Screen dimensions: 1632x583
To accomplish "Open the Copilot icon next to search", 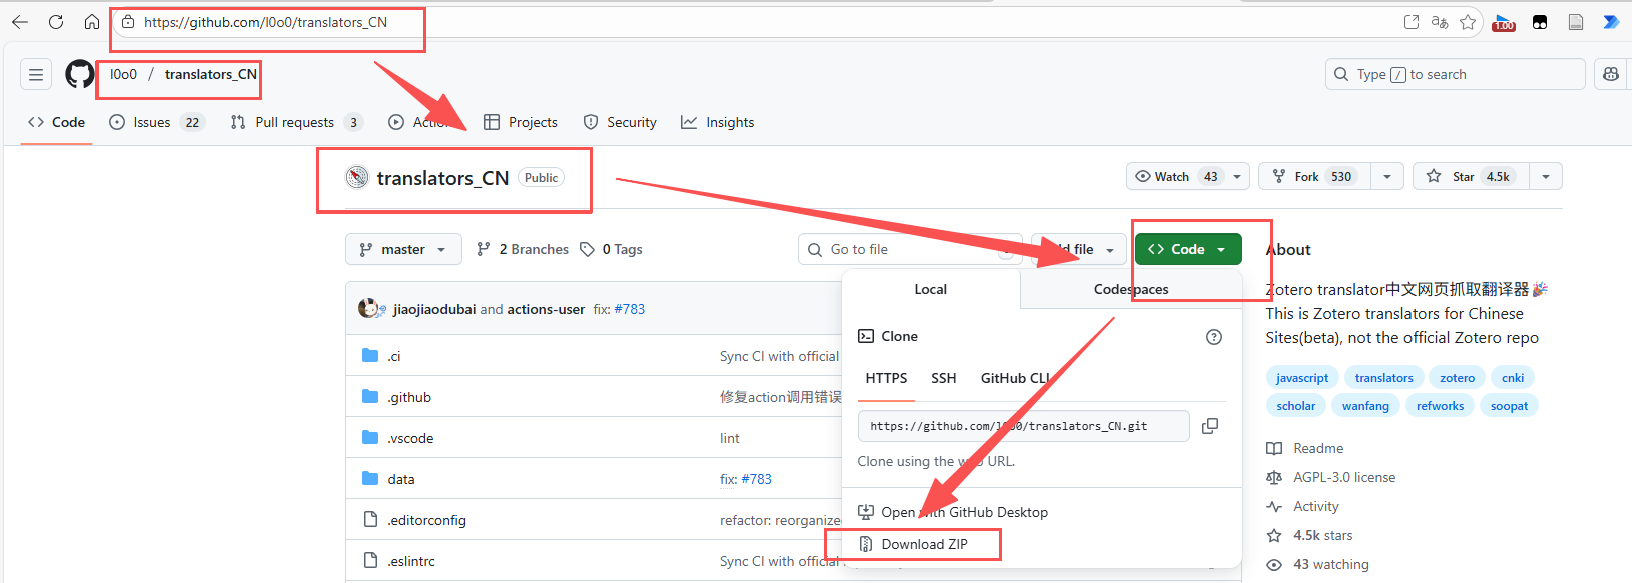I will click(1610, 74).
